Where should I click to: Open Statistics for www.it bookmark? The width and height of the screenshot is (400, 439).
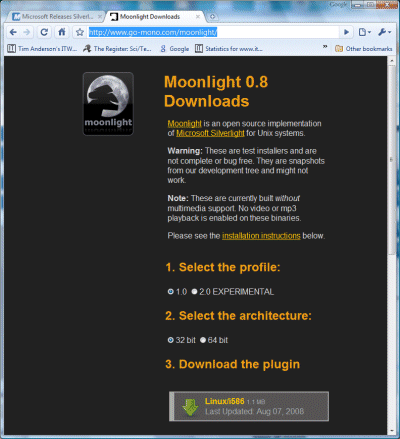[x=229, y=49]
